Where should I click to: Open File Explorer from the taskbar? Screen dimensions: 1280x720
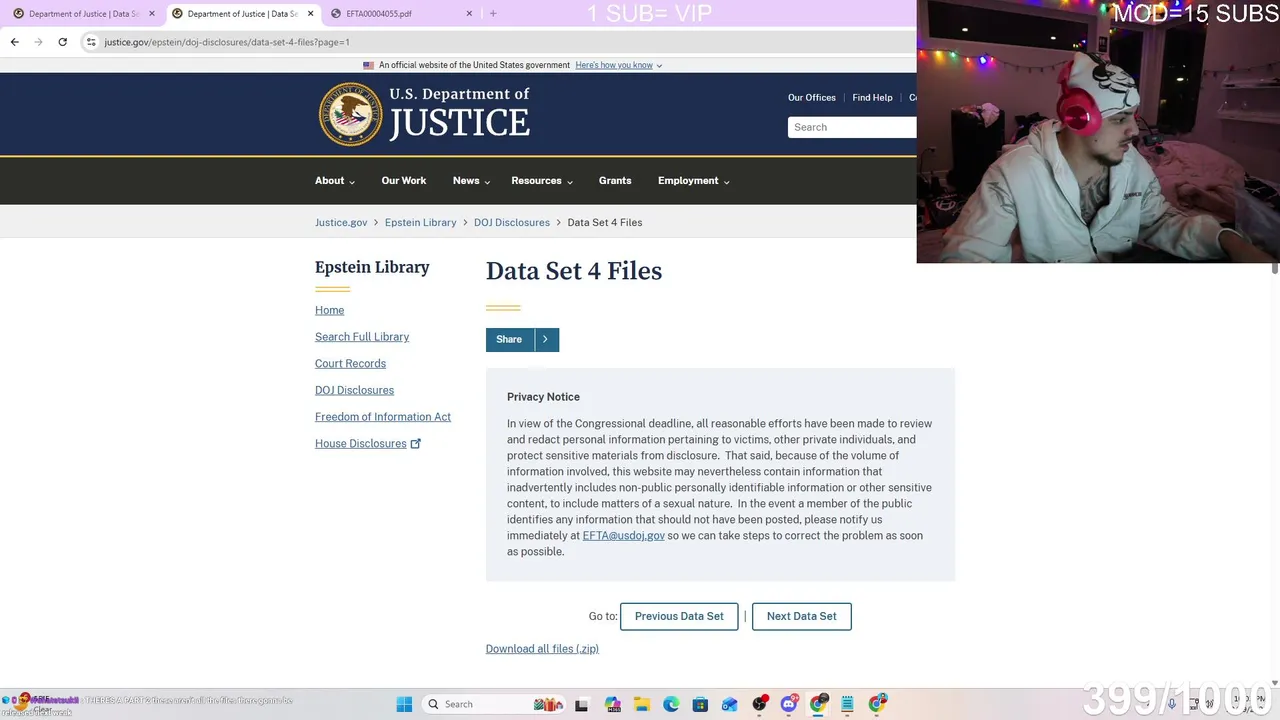(642, 704)
